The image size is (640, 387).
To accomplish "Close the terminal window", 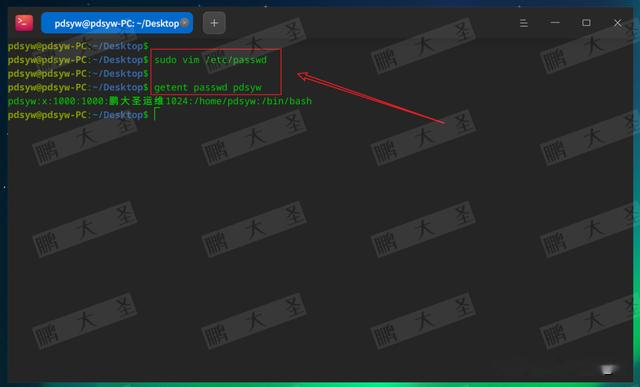I will click(618, 23).
